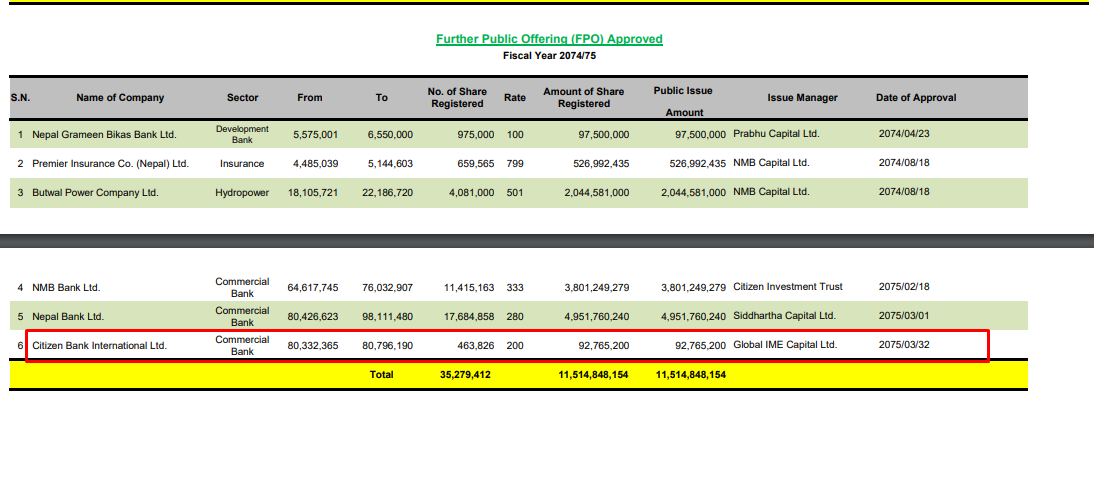Click the Total label in yellow row
This screenshot has width=1094, height=492.
381,375
